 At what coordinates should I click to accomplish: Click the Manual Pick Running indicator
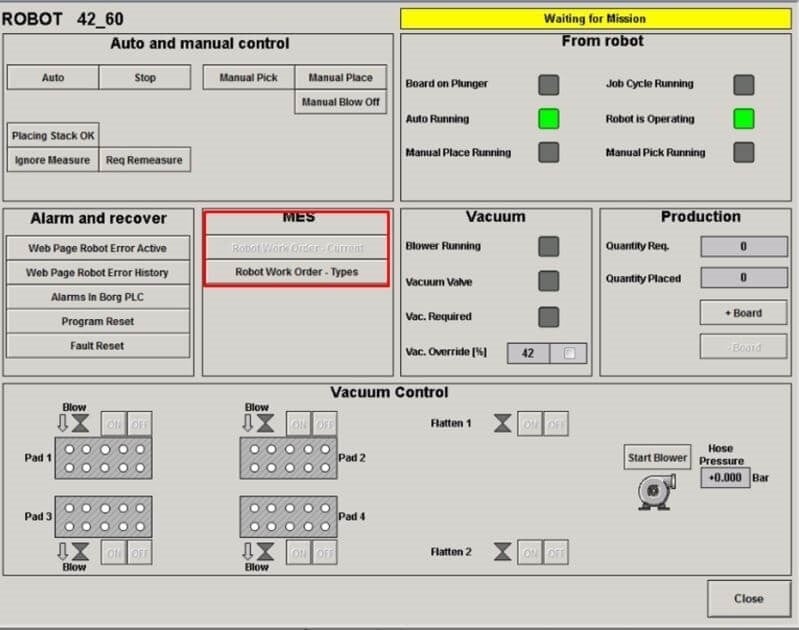(x=743, y=152)
